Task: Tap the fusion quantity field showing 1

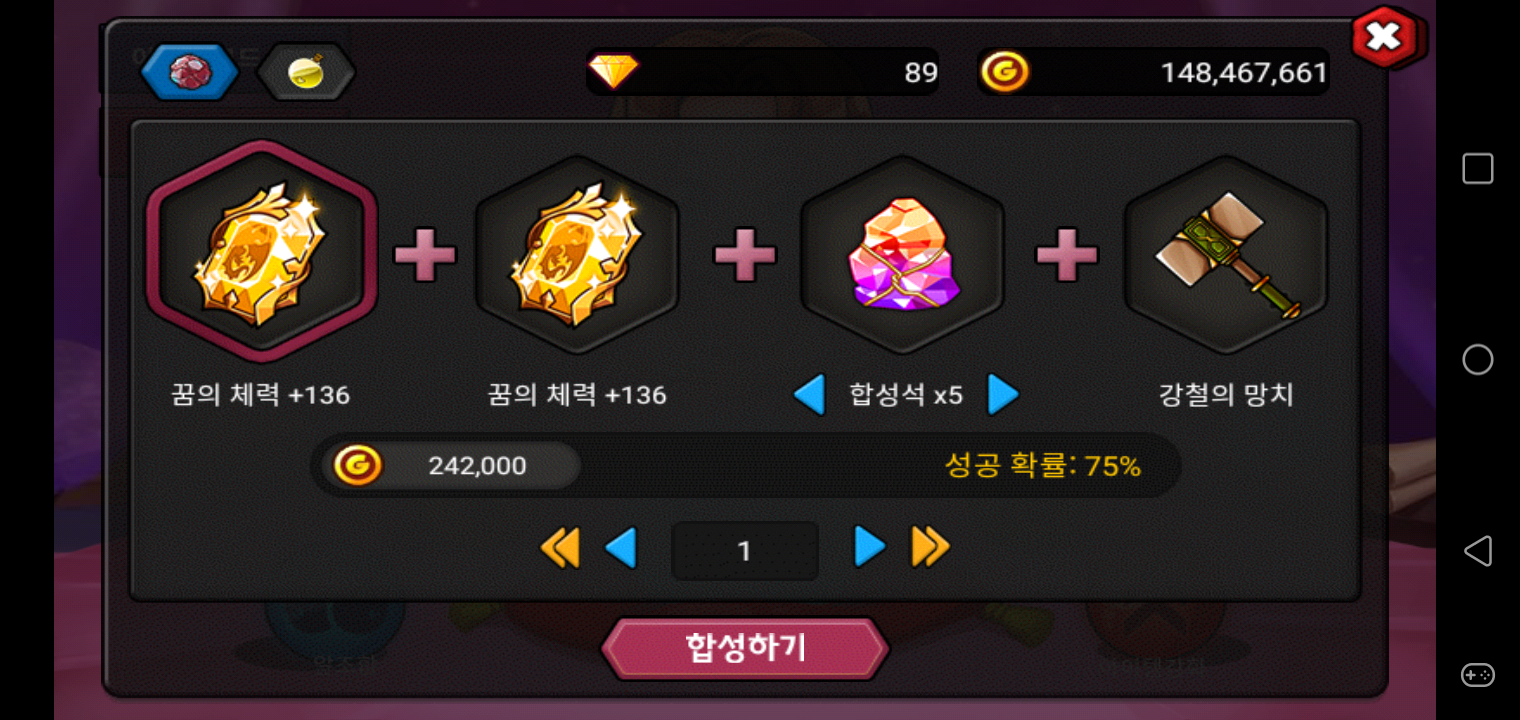Action: click(x=745, y=550)
